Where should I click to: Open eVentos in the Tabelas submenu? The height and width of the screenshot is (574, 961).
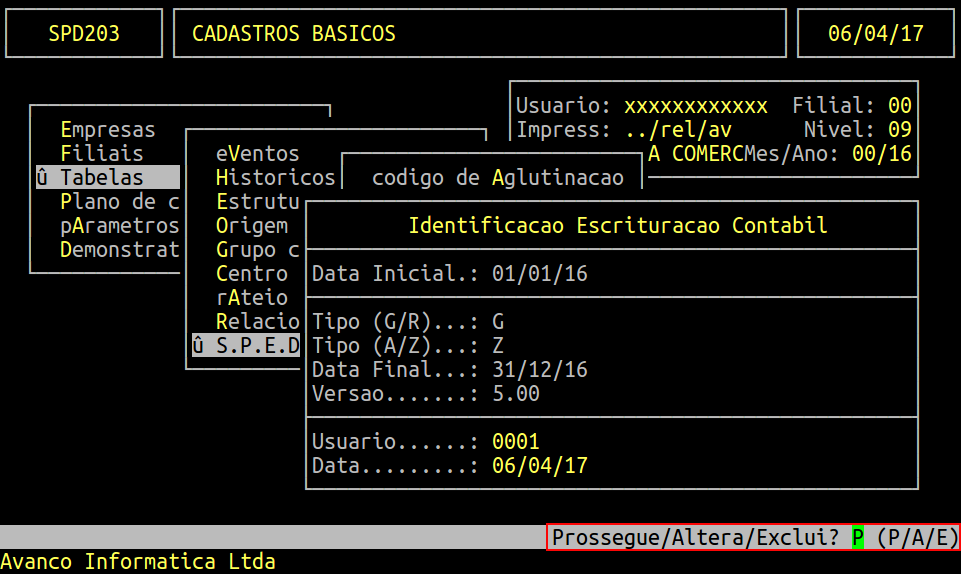pyautogui.click(x=258, y=154)
